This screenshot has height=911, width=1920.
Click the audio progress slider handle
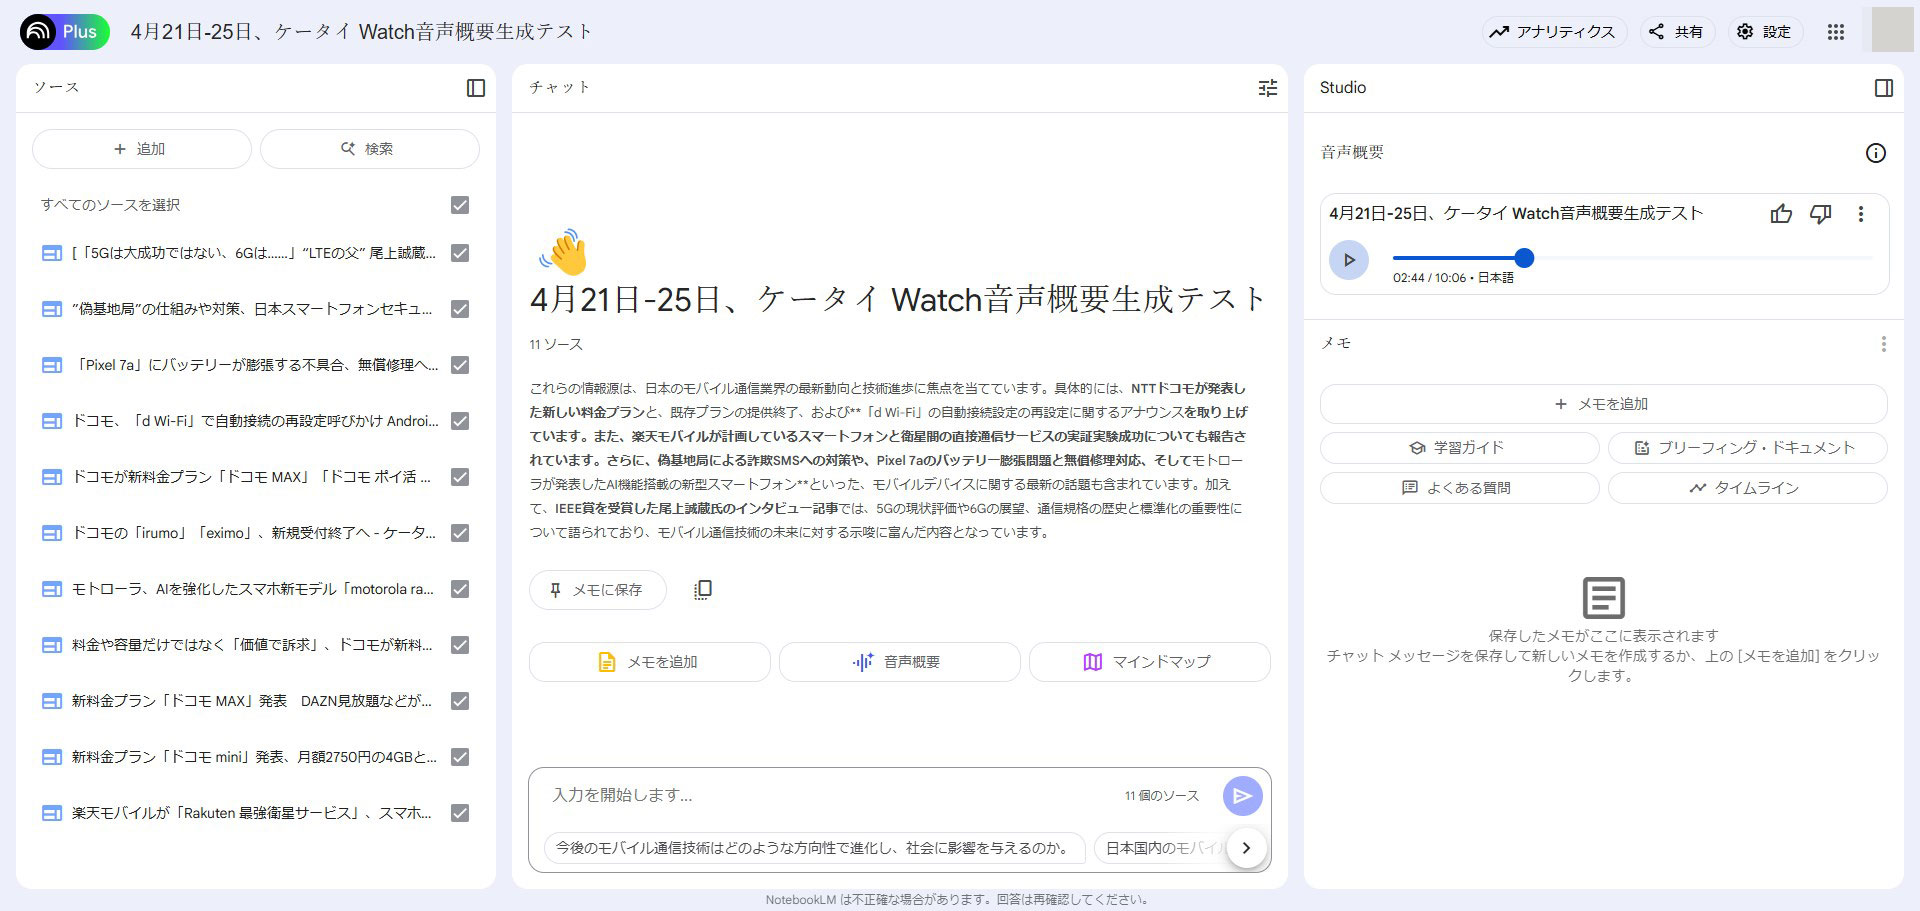pos(1524,258)
